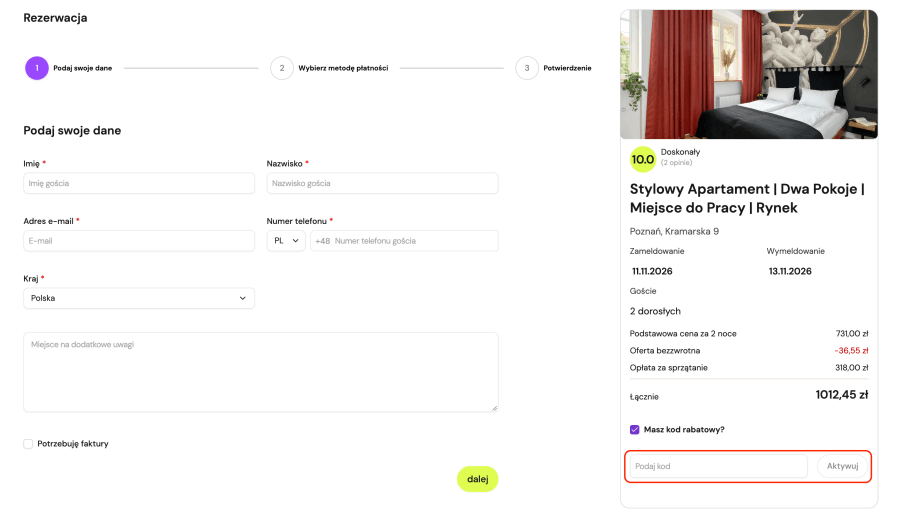Viewport: 900px width, 516px height.
Task: Click the discount value -36,55 zł
Action: coord(851,351)
